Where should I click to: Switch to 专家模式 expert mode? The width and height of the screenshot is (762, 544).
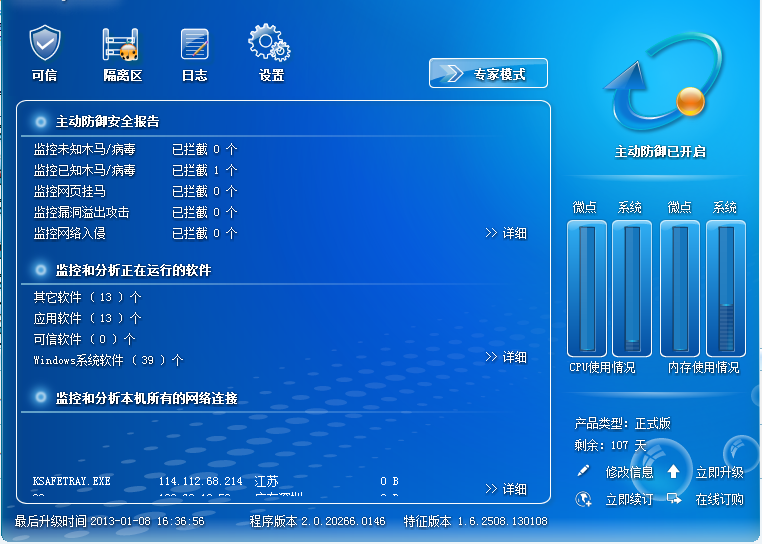(x=490, y=74)
